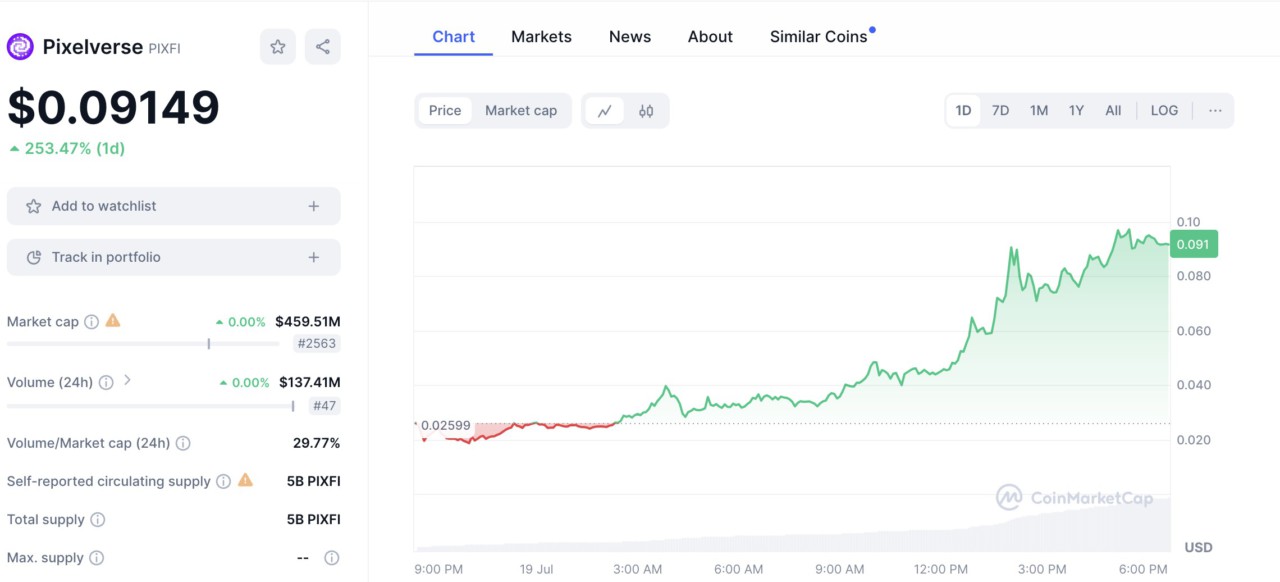Click the warning triangle next to Market cap
Screen dimensions: 1280x582
tap(113, 320)
